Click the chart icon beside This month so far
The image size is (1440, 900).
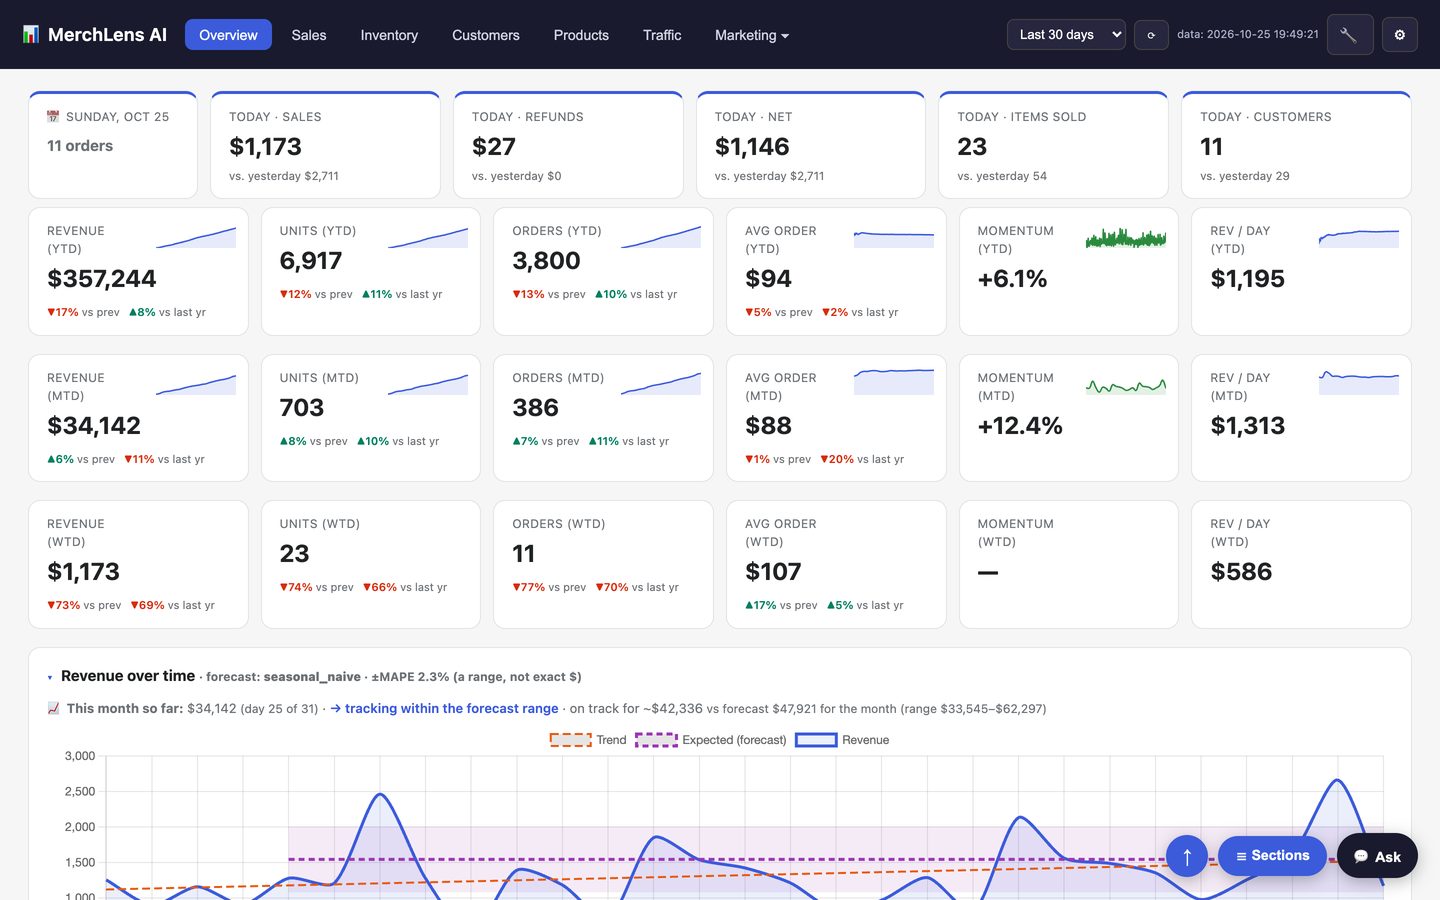click(x=53, y=708)
